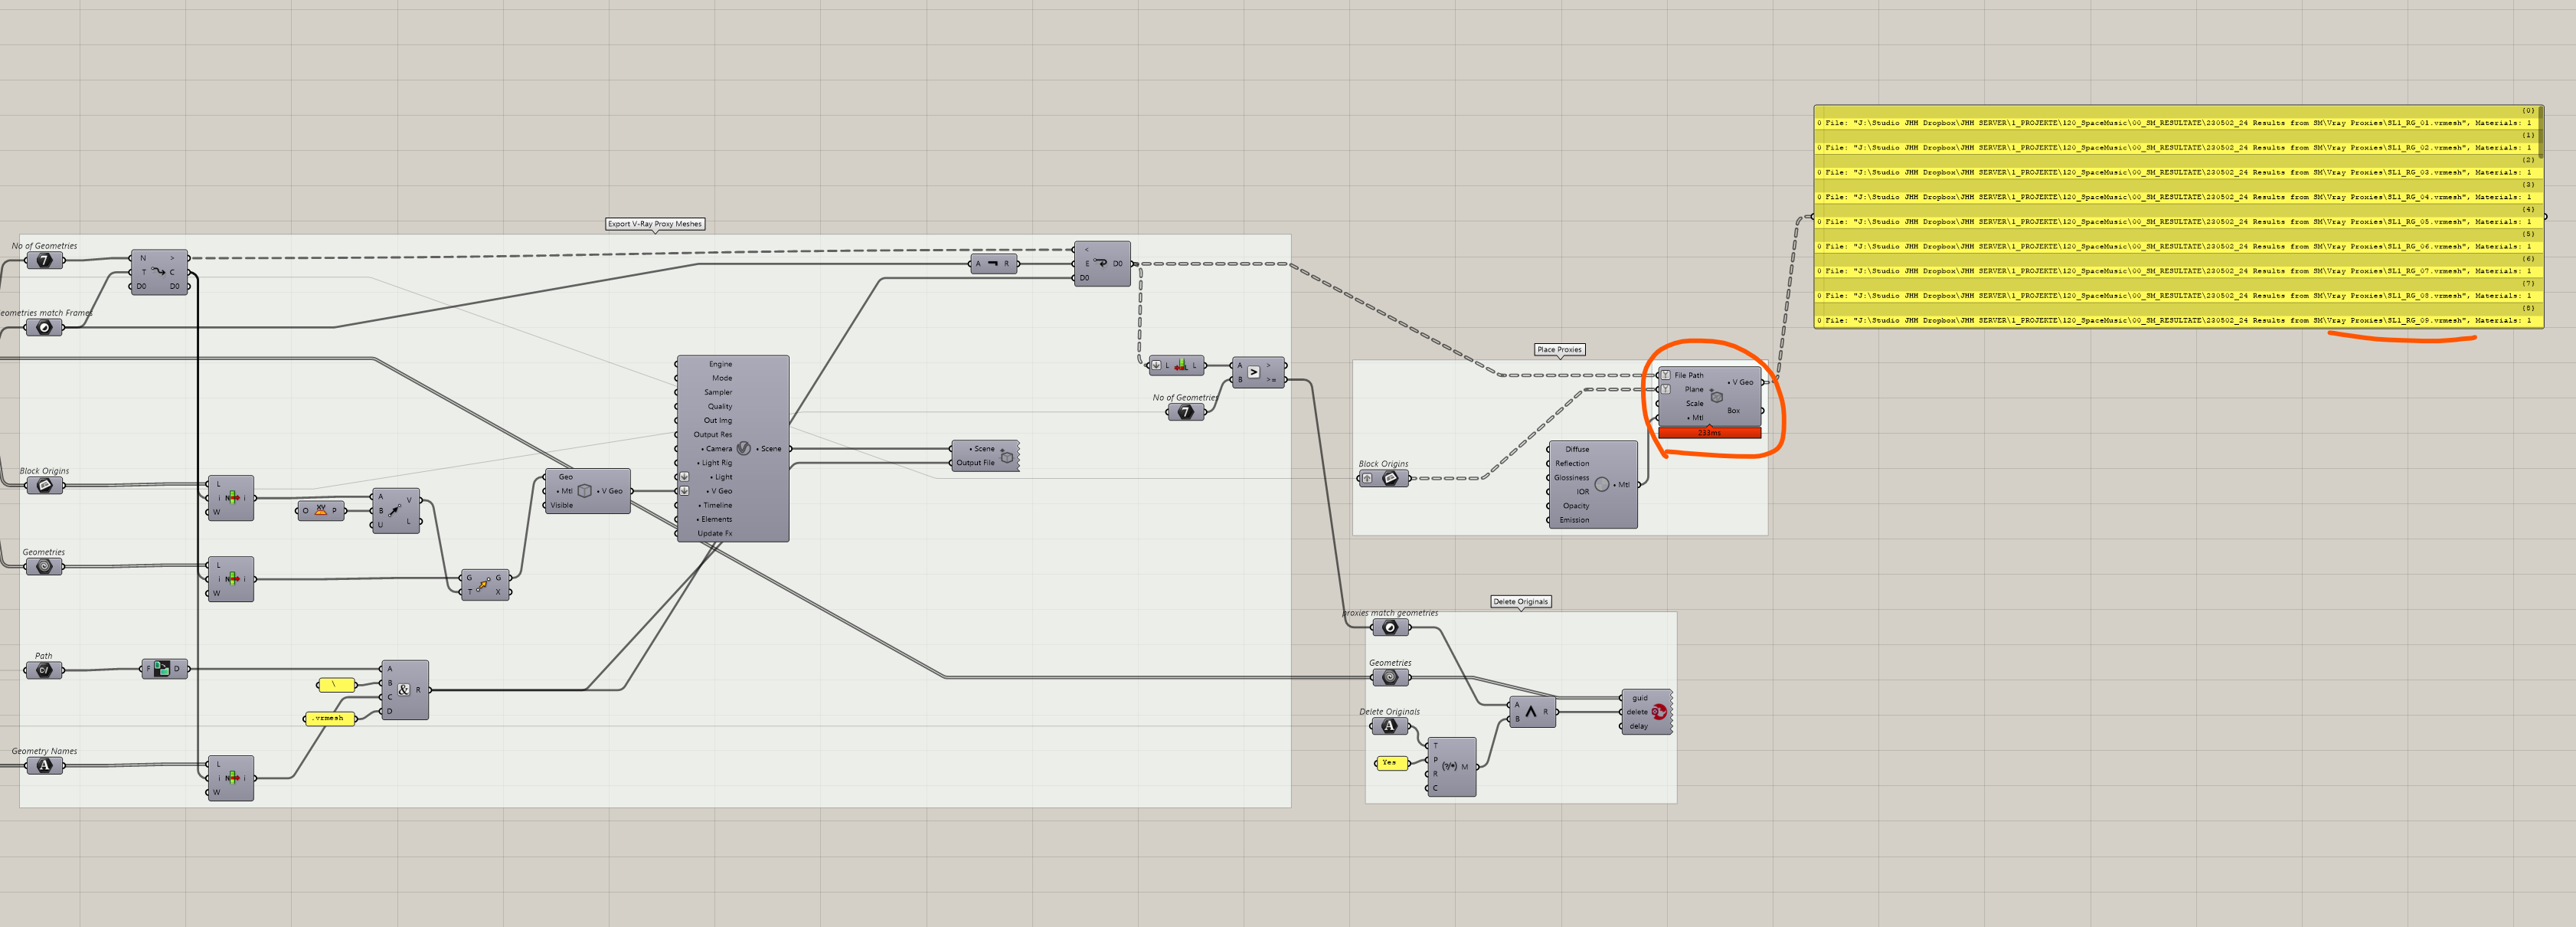The height and width of the screenshot is (927, 2576).
Task: Click the guid input of delete component
Action: (1639, 698)
